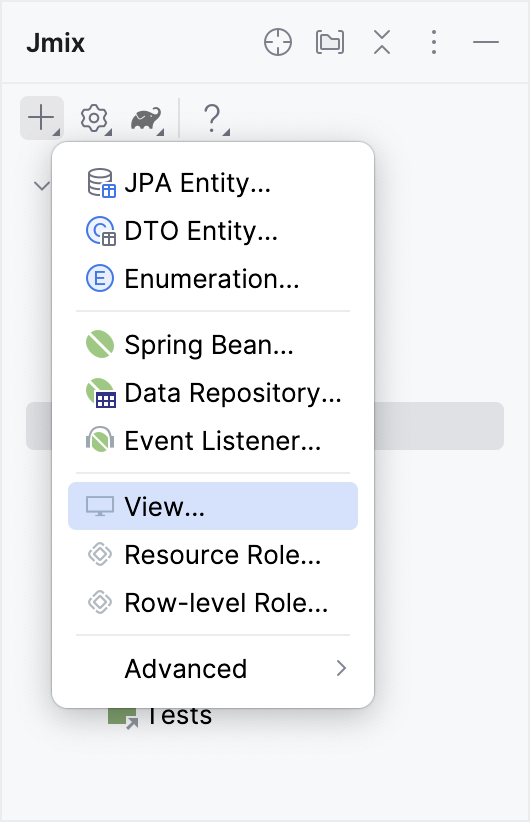Select Event Listener menu entry
530x822 pixels.
[x=213, y=440]
